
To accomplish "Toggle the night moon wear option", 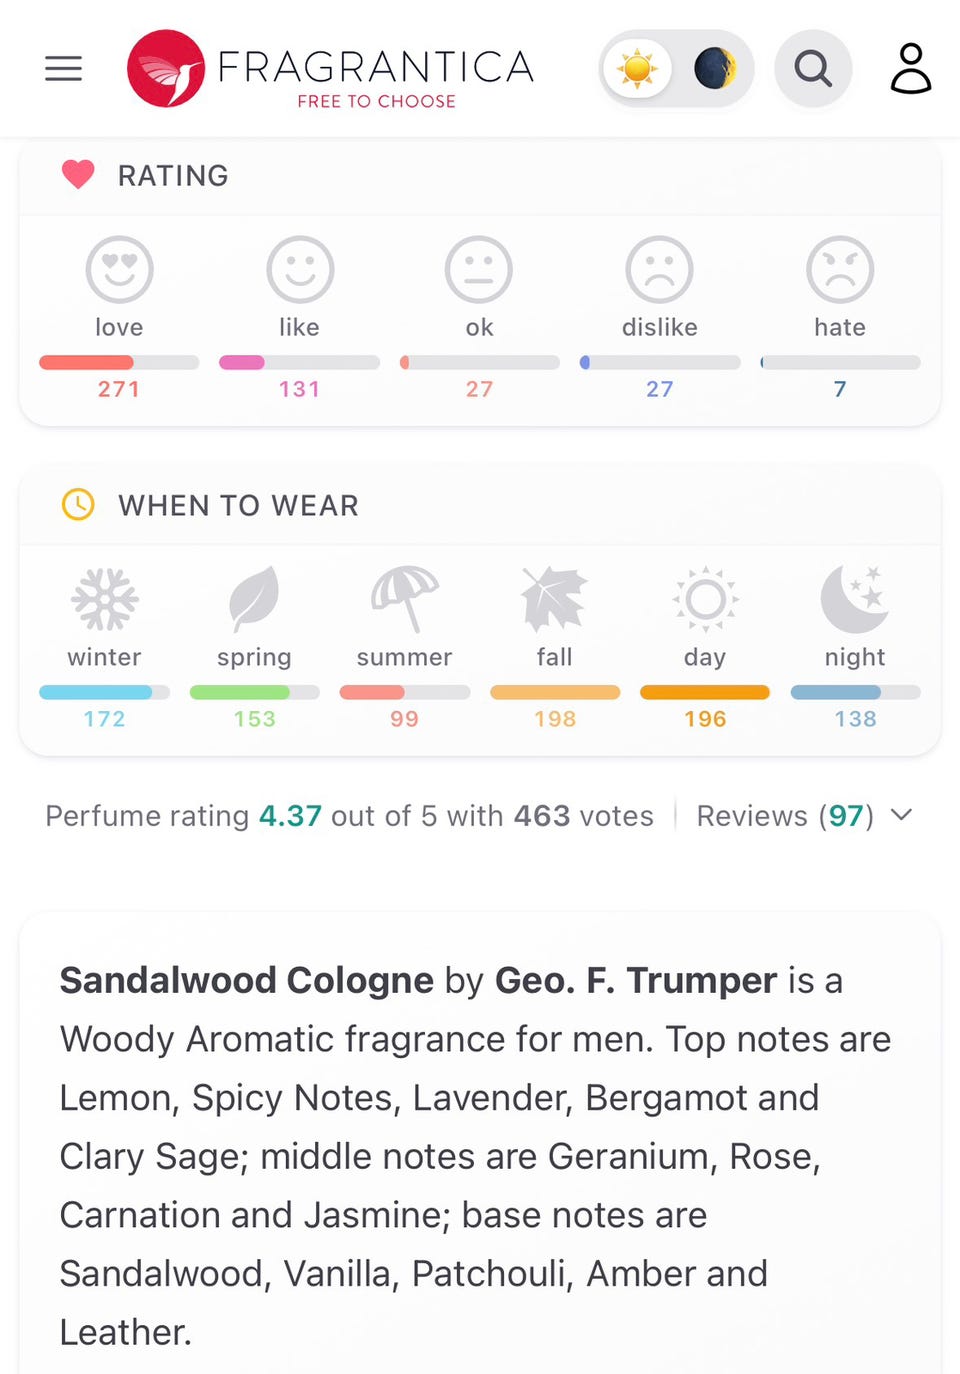I will [x=855, y=599].
